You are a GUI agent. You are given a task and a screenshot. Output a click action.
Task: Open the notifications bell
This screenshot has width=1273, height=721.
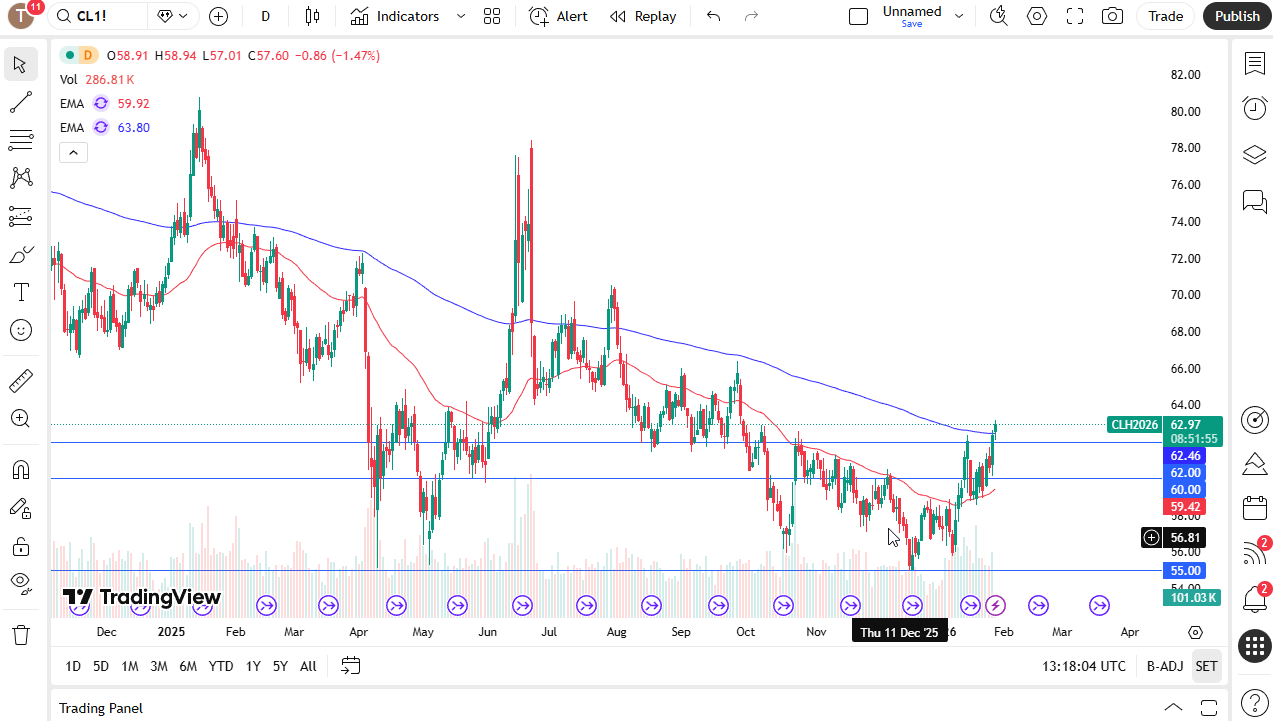[1254, 599]
